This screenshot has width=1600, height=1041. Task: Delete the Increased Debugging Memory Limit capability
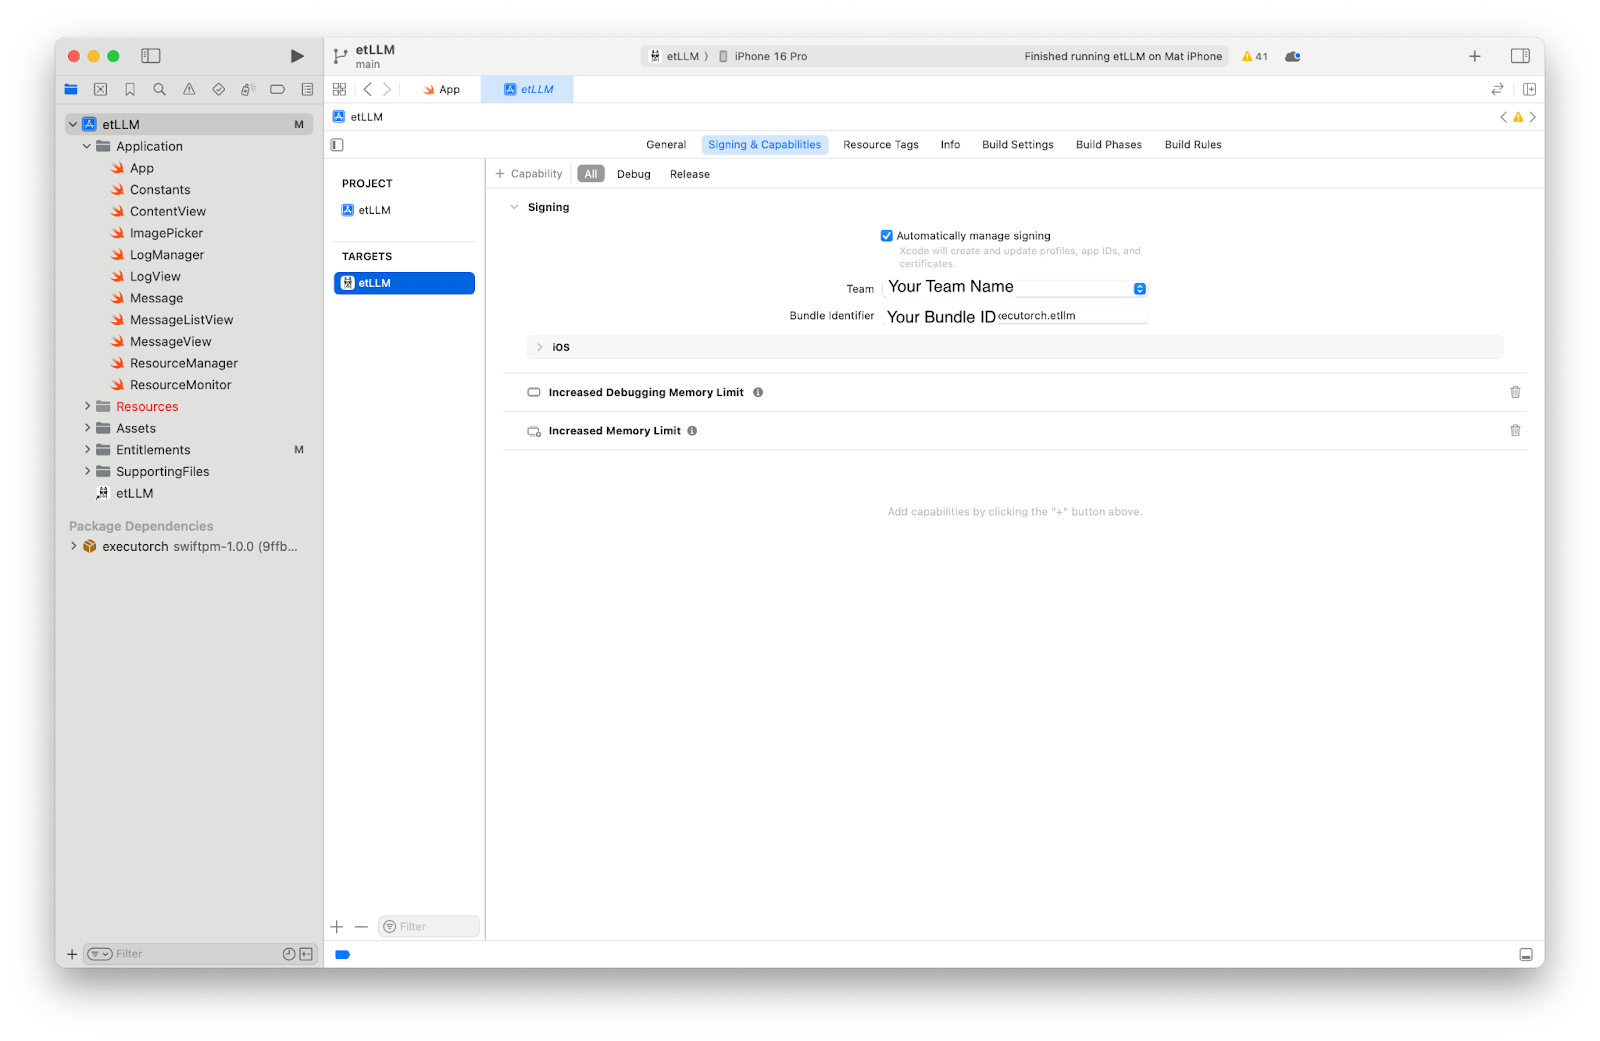(x=1515, y=392)
